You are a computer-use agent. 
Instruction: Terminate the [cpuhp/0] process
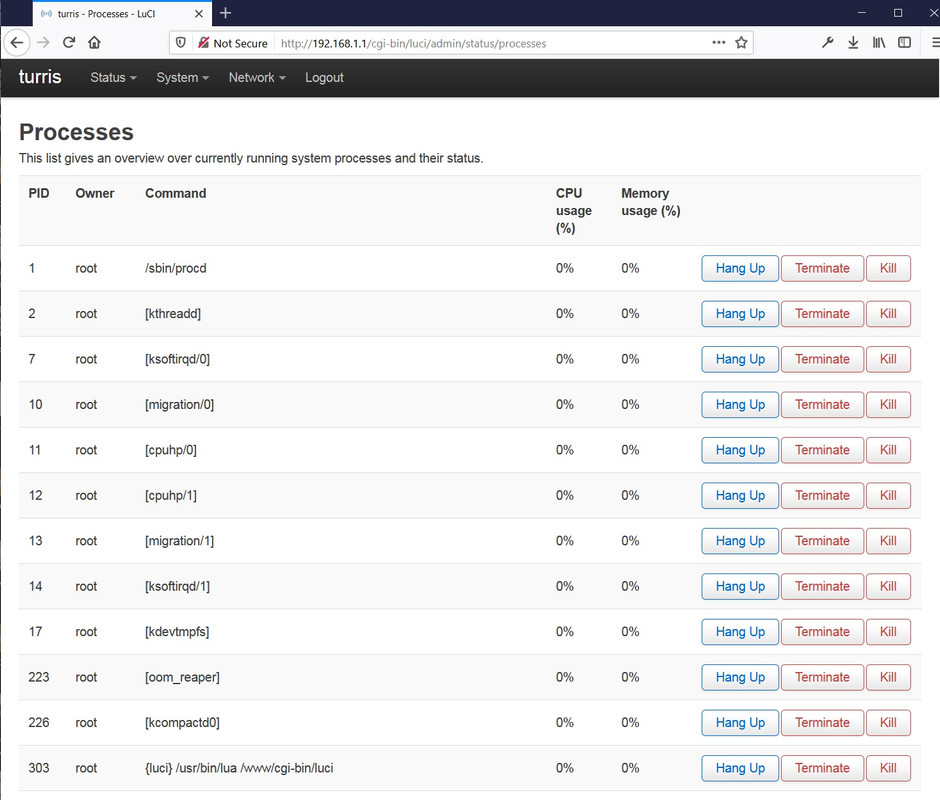coord(822,450)
